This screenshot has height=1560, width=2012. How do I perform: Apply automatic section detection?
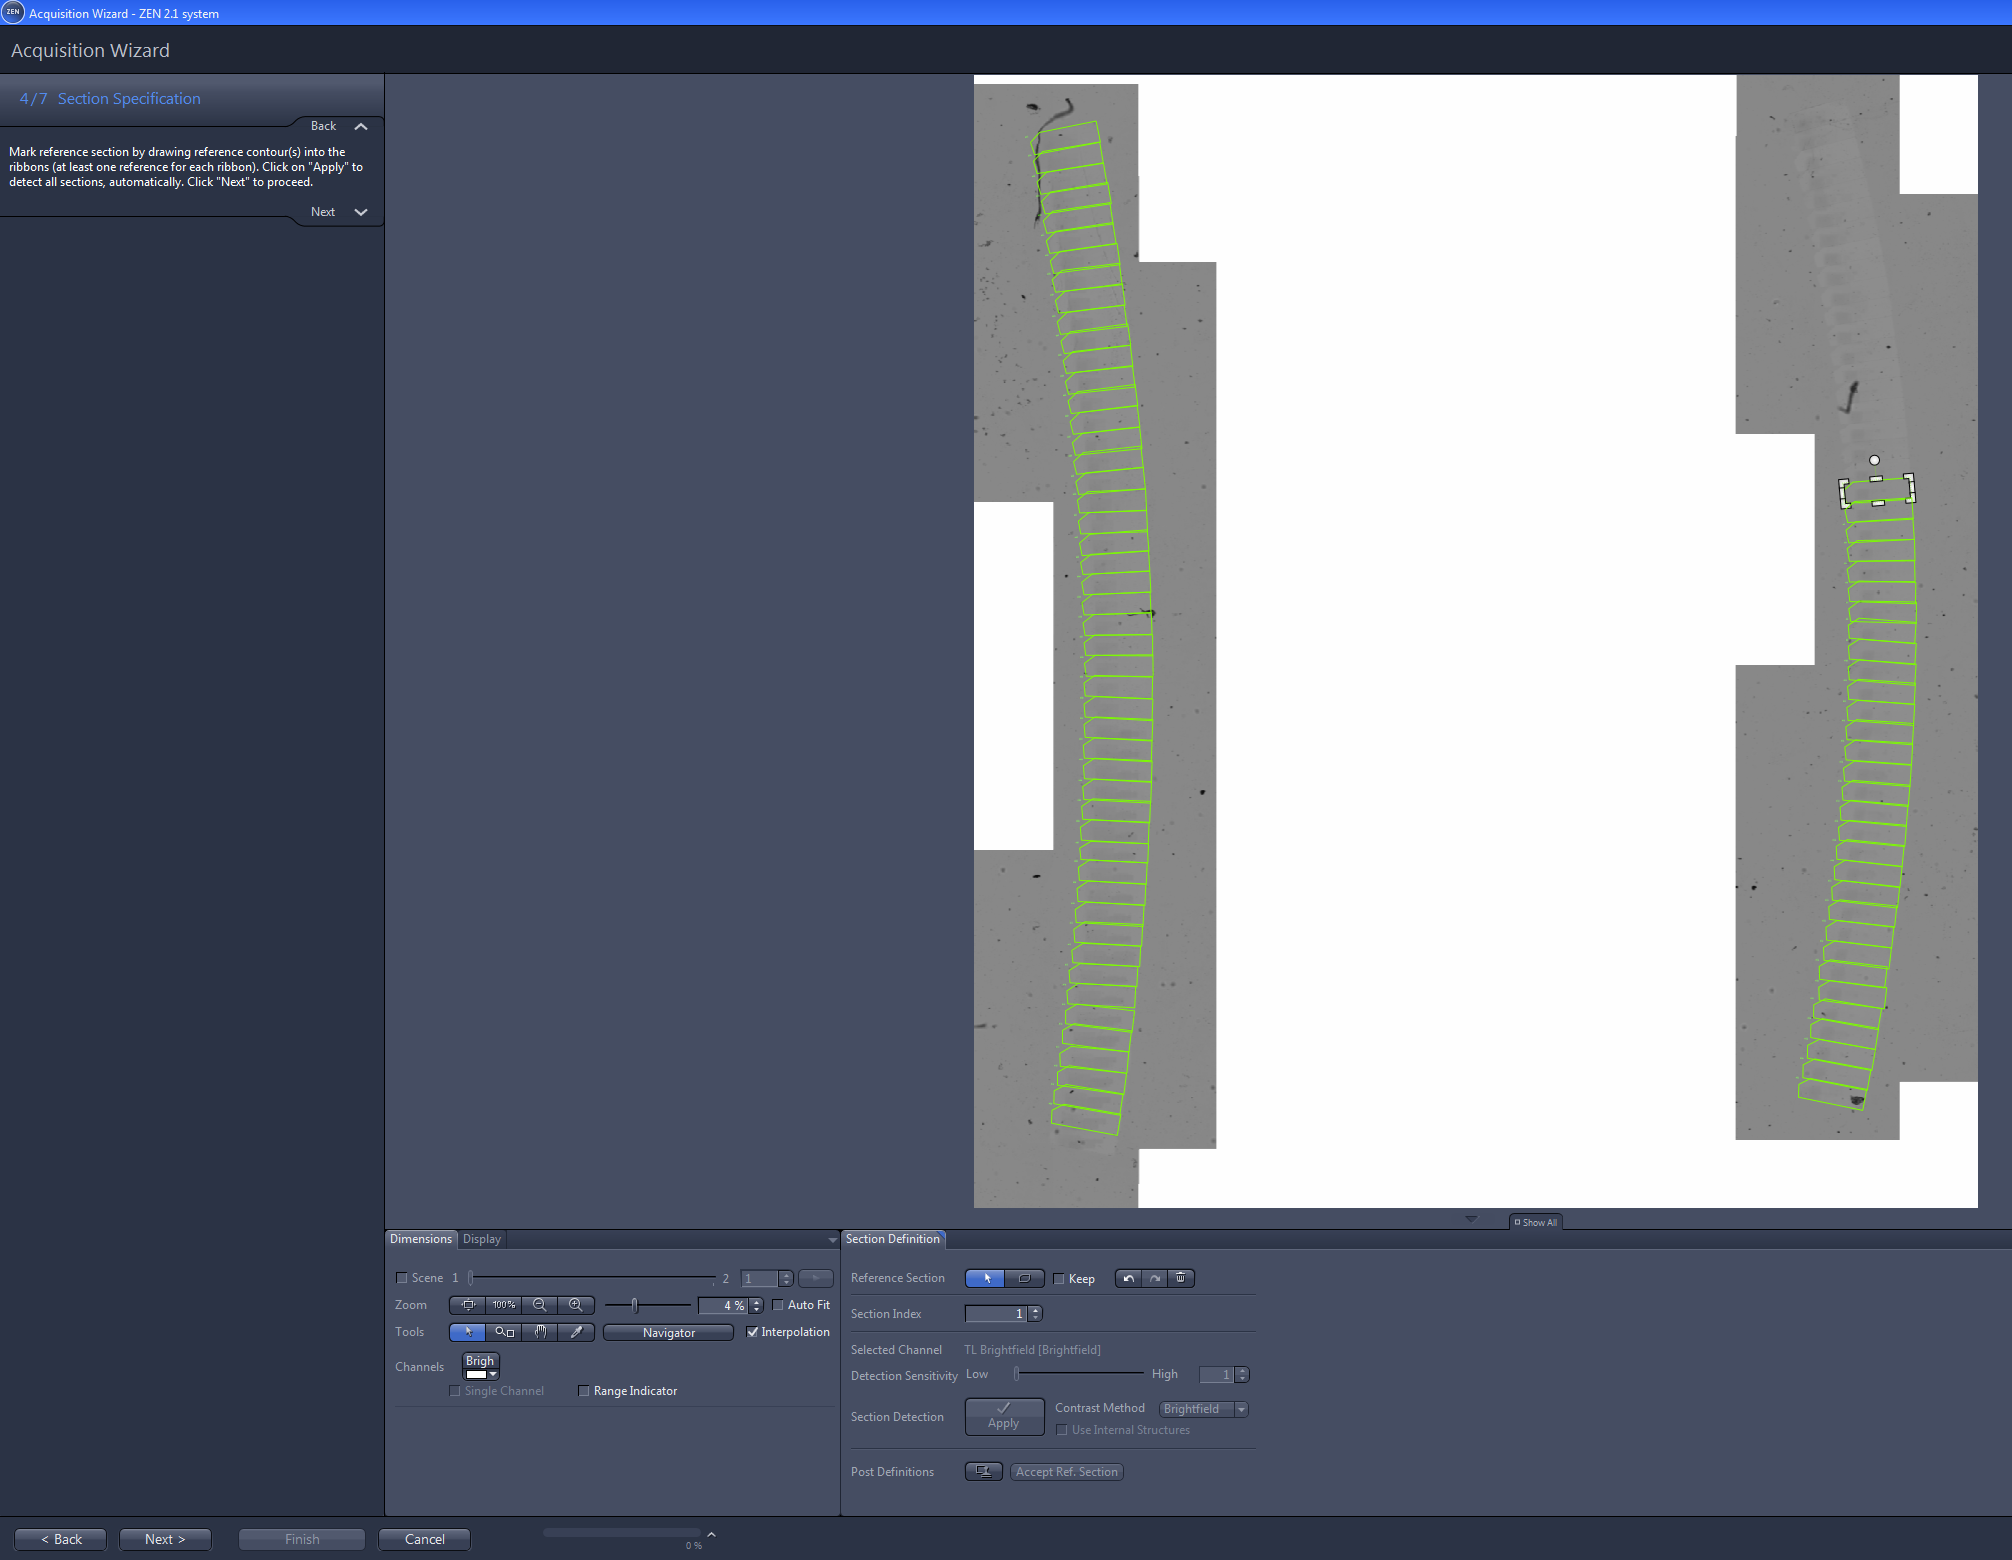[x=1004, y=1416]
